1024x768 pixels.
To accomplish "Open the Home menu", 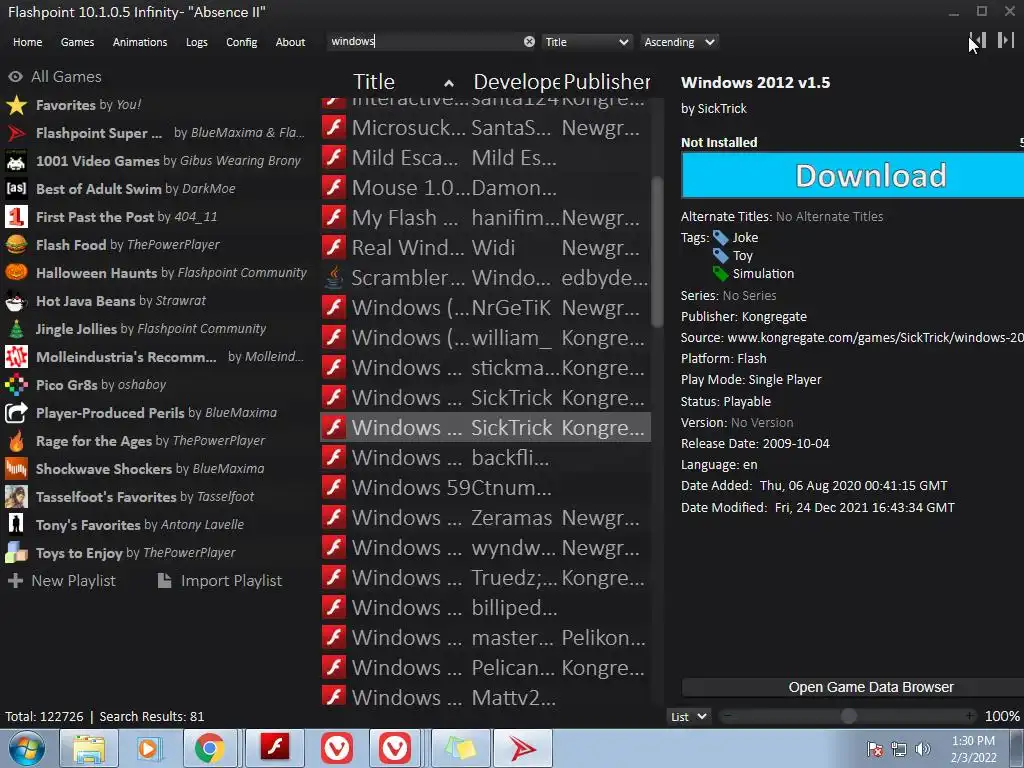I will pos(27,42).
